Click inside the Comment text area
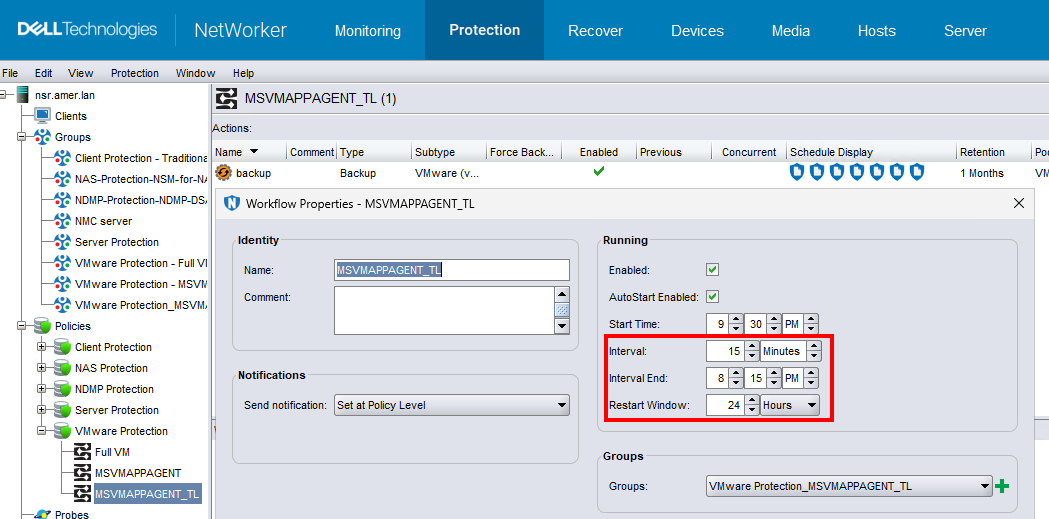The image size is (1049, 519). [443, 310]
